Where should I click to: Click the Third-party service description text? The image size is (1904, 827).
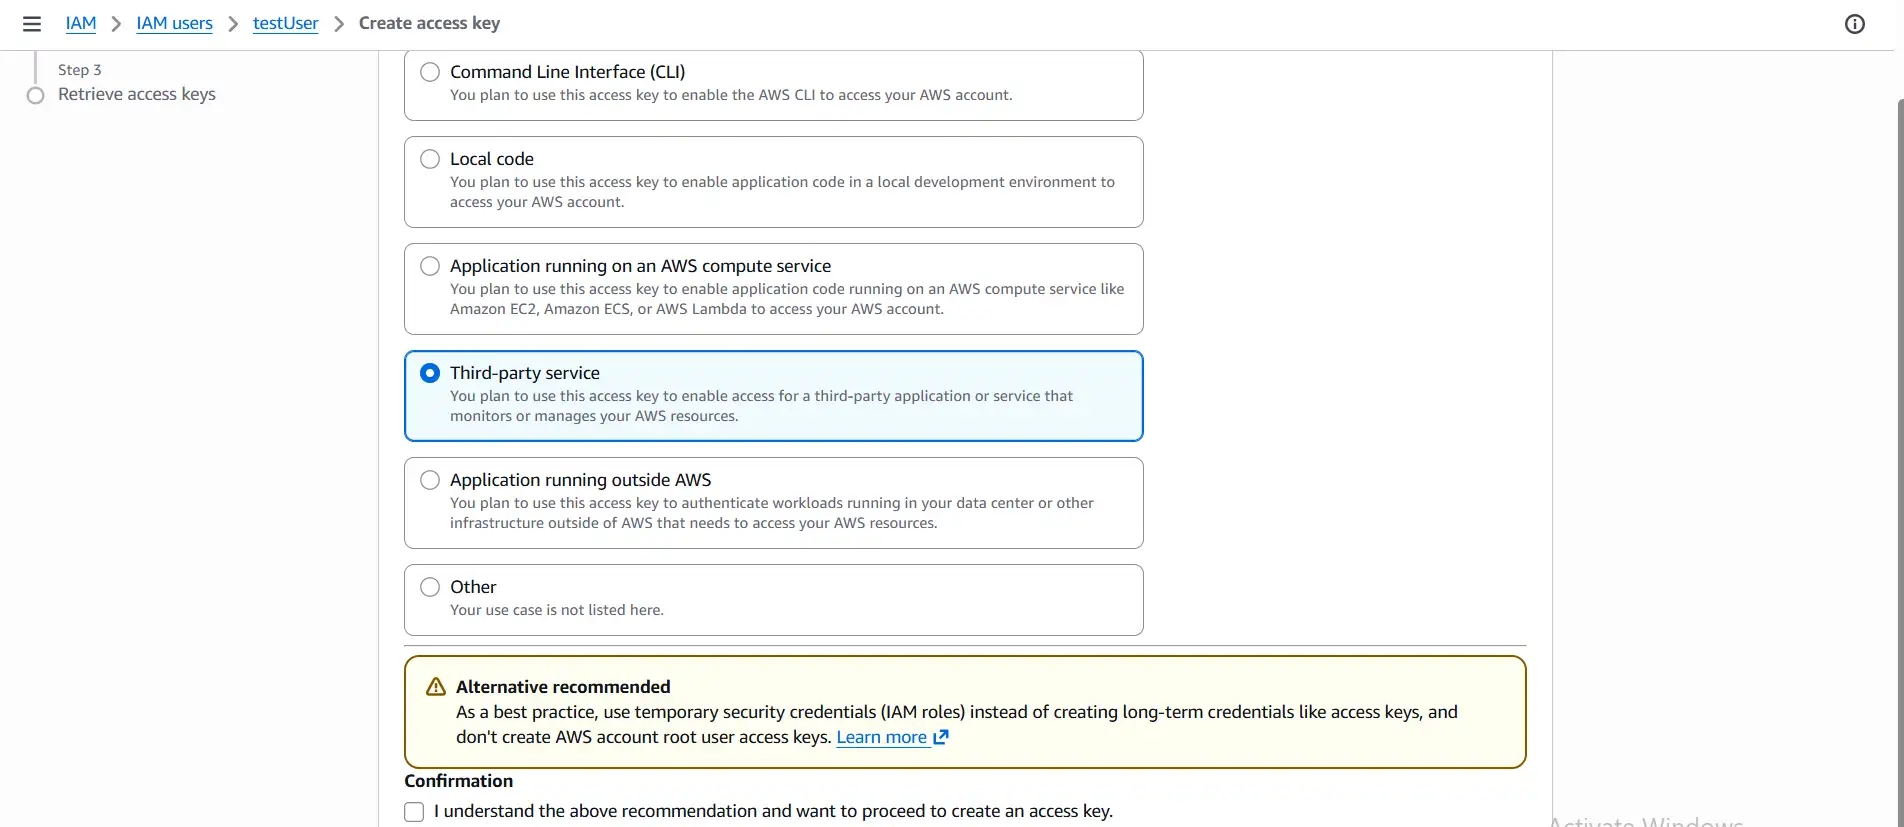click(761, 406)
